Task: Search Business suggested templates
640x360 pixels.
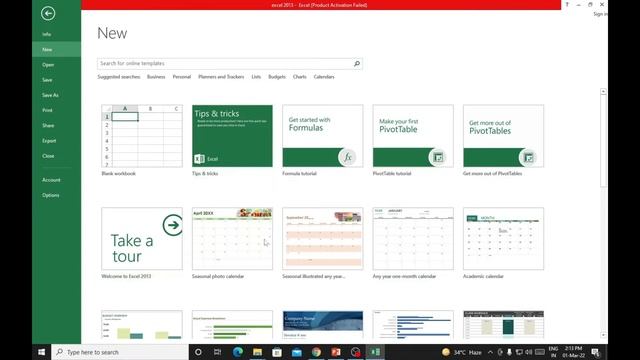Action: click(156, 77)
